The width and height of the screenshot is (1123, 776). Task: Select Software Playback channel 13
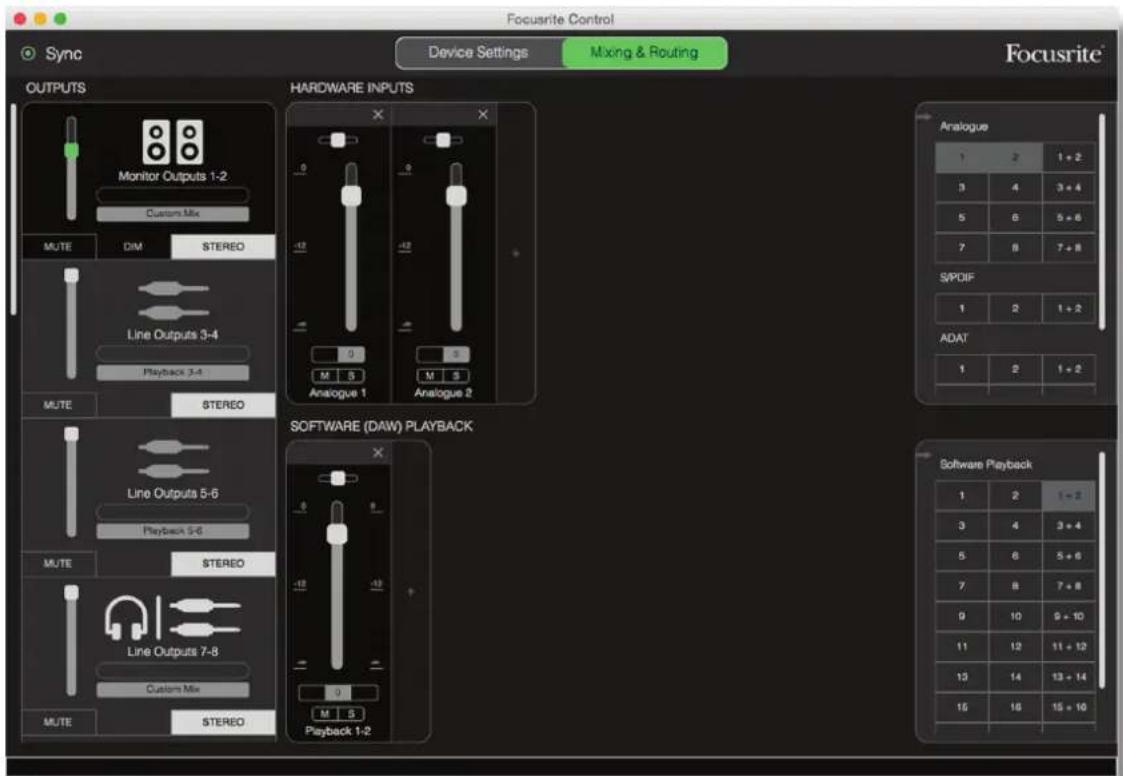tap(962, 677)
